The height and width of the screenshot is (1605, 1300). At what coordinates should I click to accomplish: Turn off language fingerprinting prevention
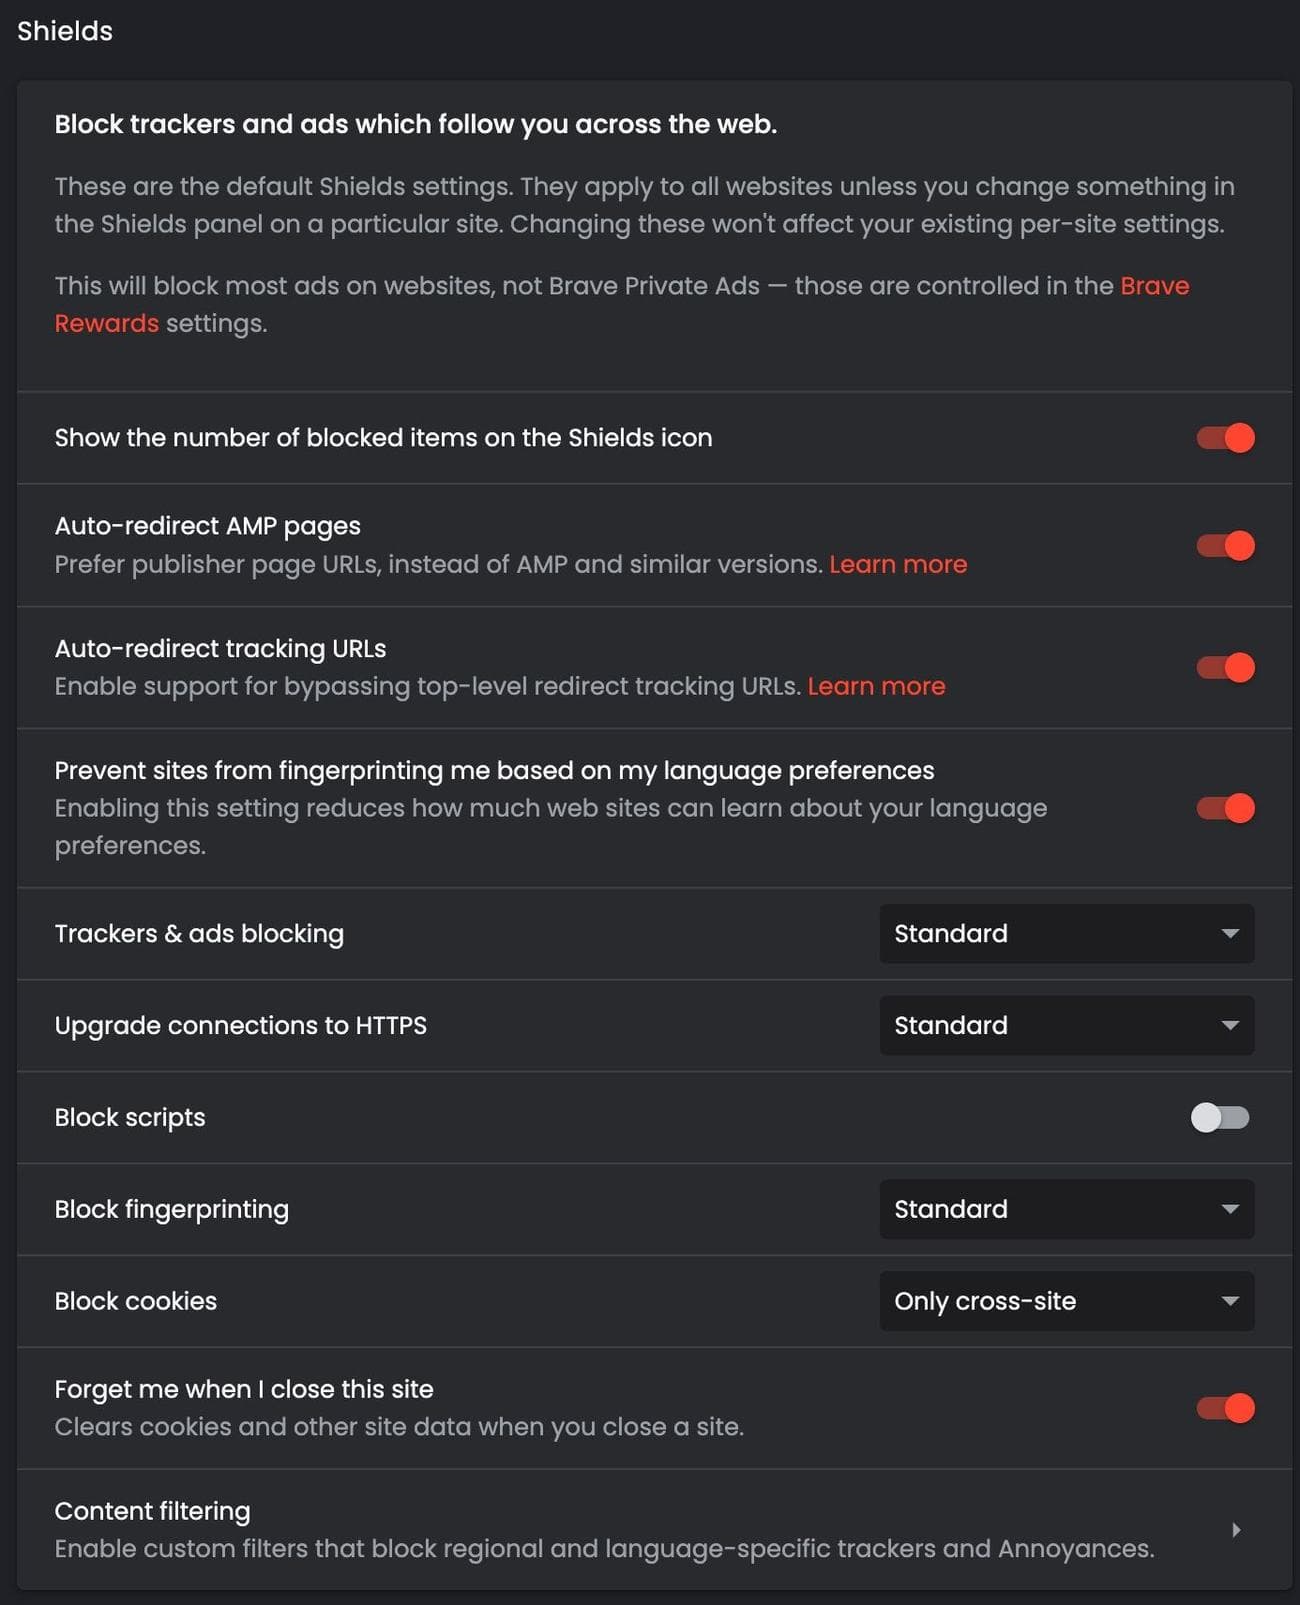1224,806
